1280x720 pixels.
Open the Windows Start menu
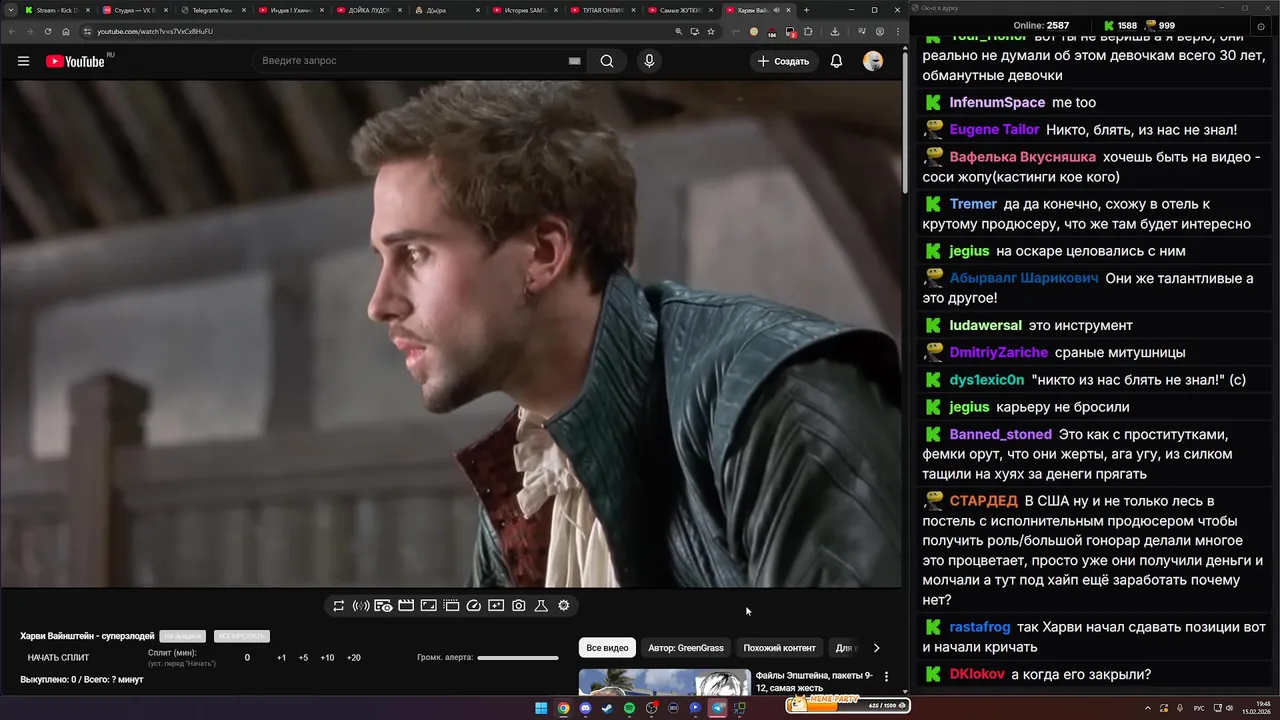click(541, 708)
